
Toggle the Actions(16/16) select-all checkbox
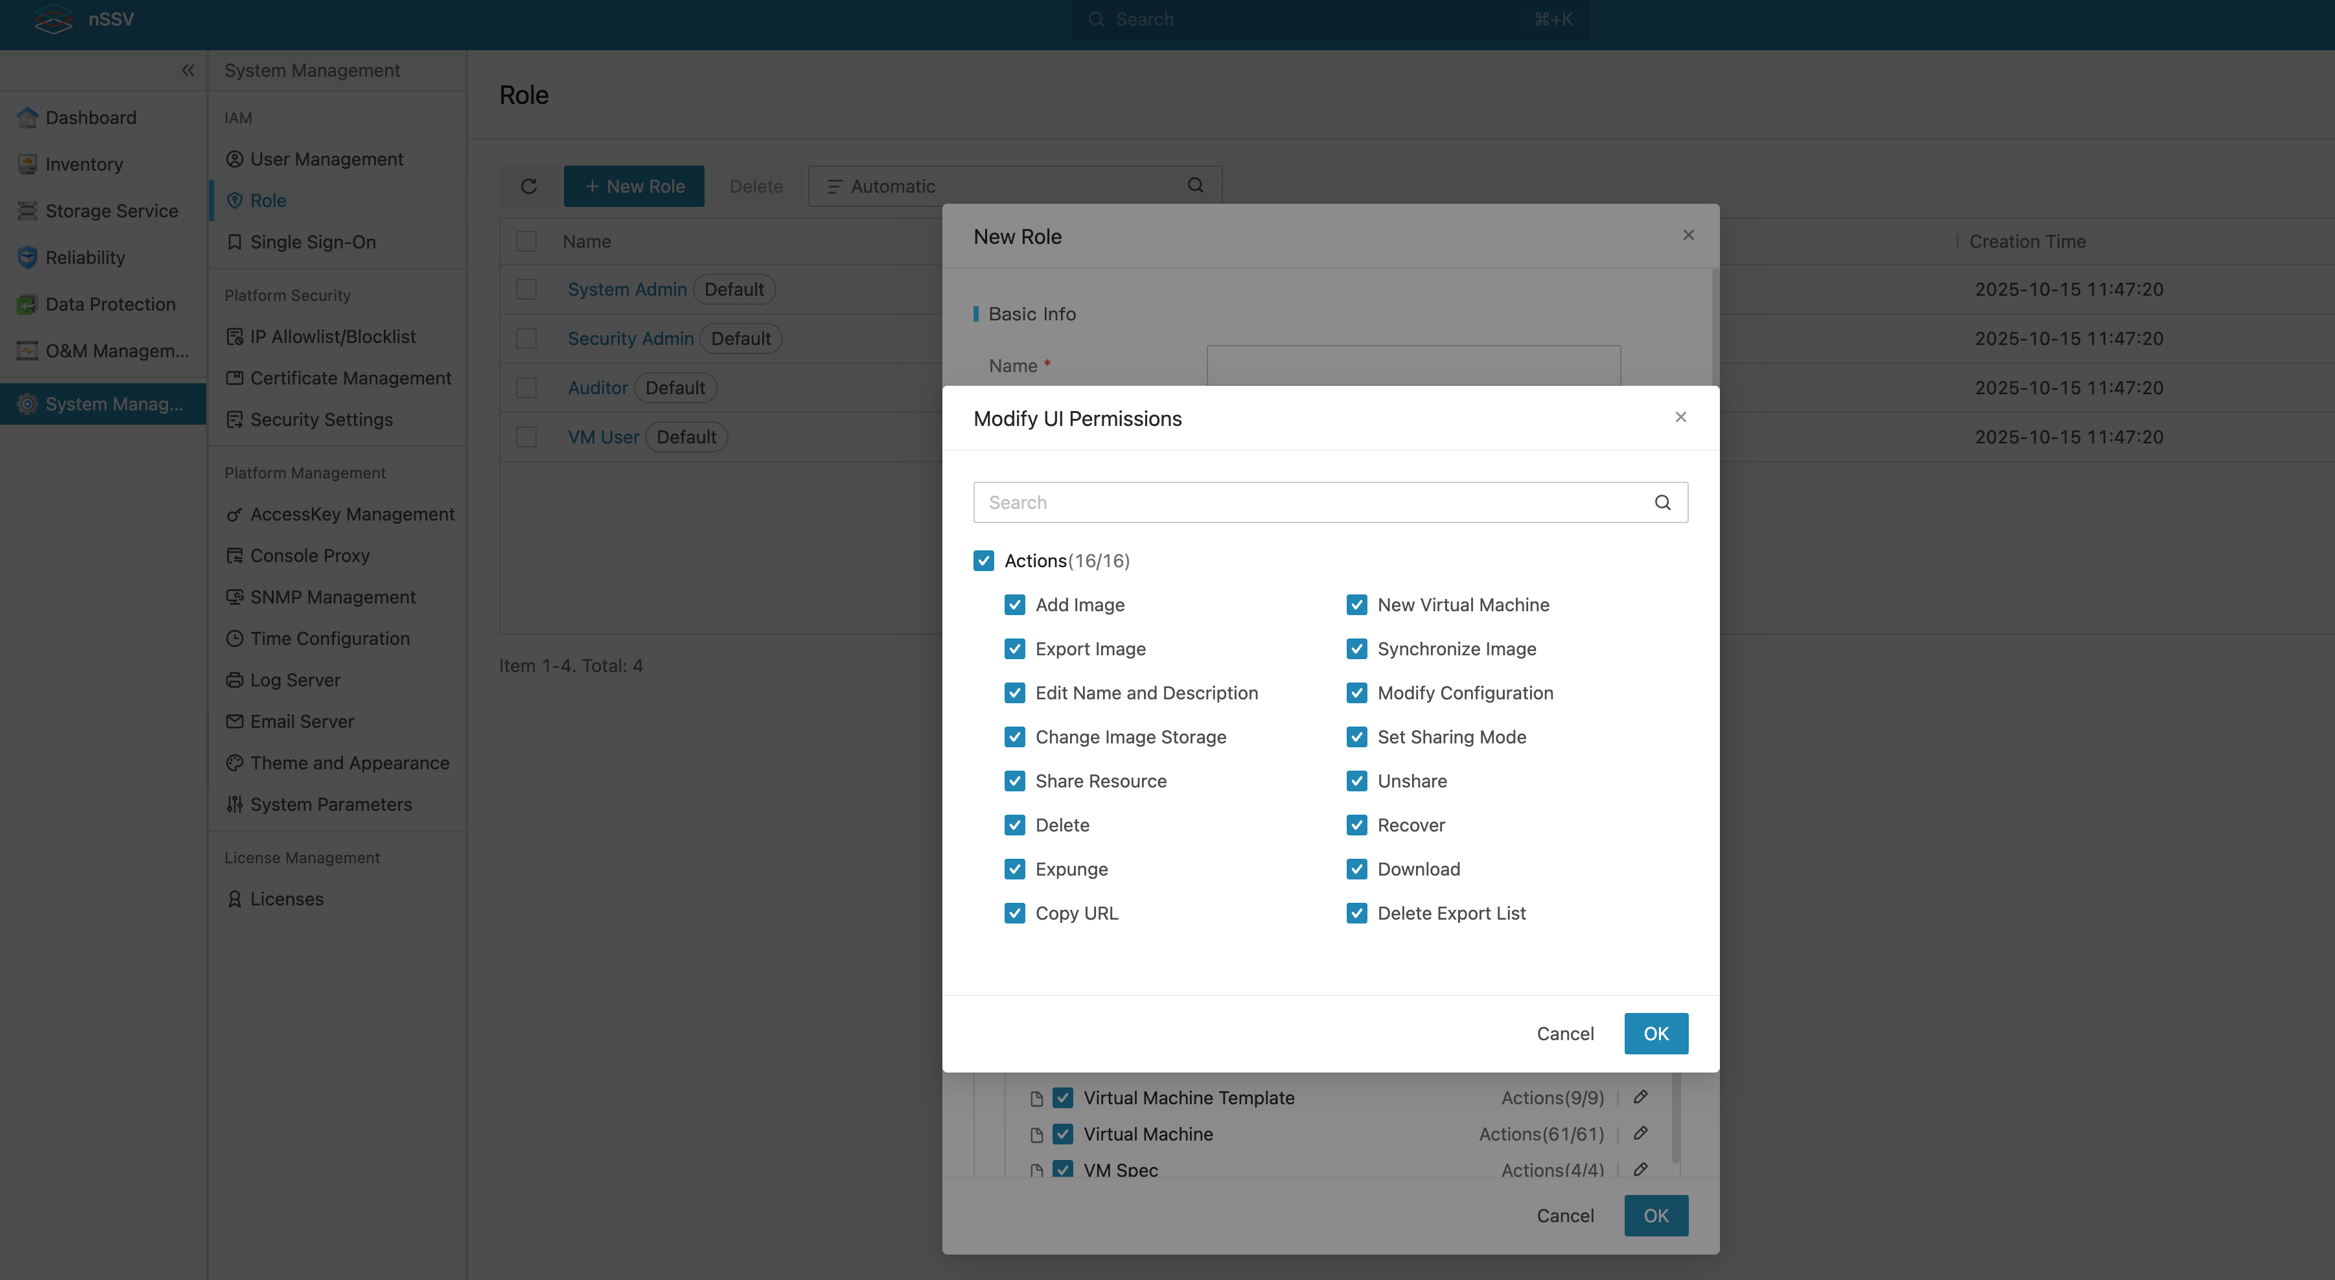984,560
